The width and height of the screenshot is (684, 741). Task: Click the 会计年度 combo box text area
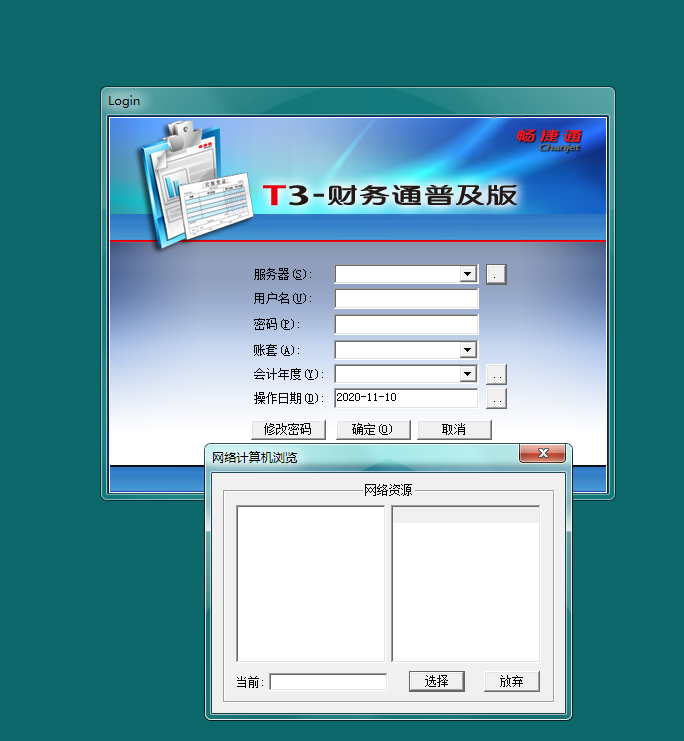tap(398, 374)
